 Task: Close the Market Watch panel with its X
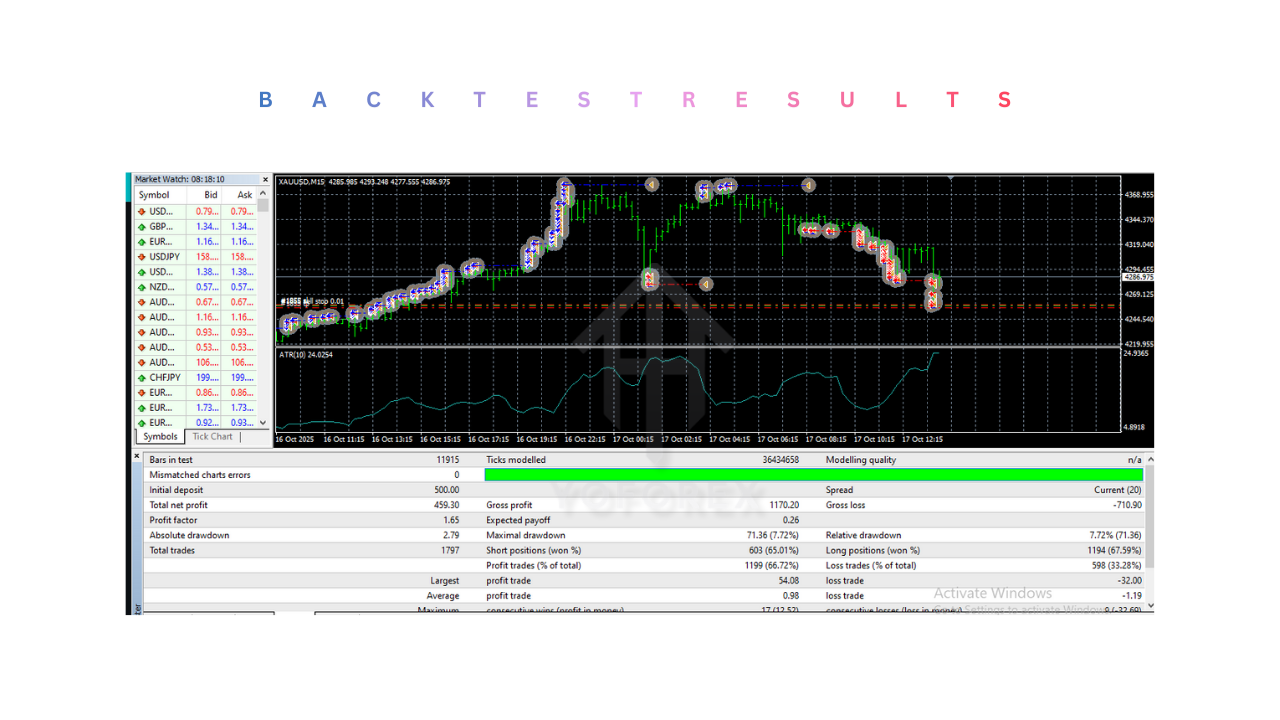coord(265,179)
